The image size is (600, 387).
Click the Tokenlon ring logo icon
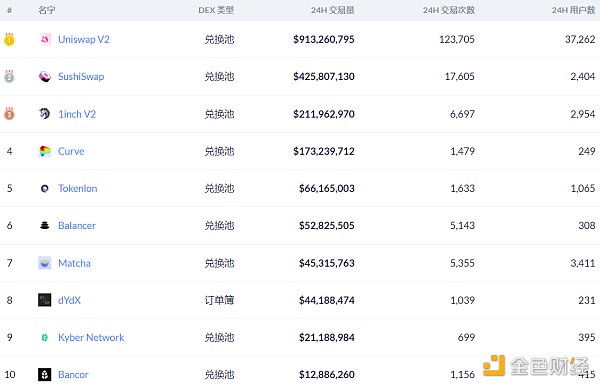click(x=45, y=188)
